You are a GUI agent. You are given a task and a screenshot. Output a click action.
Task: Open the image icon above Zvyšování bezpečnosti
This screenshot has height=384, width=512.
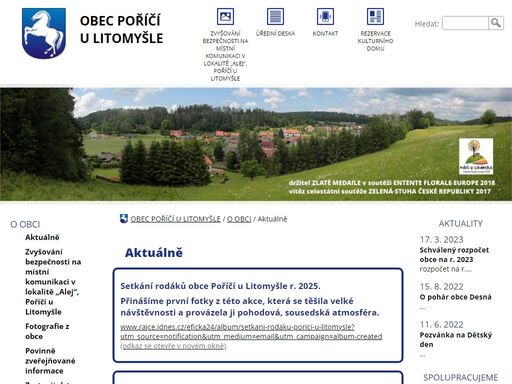point(225,16)
